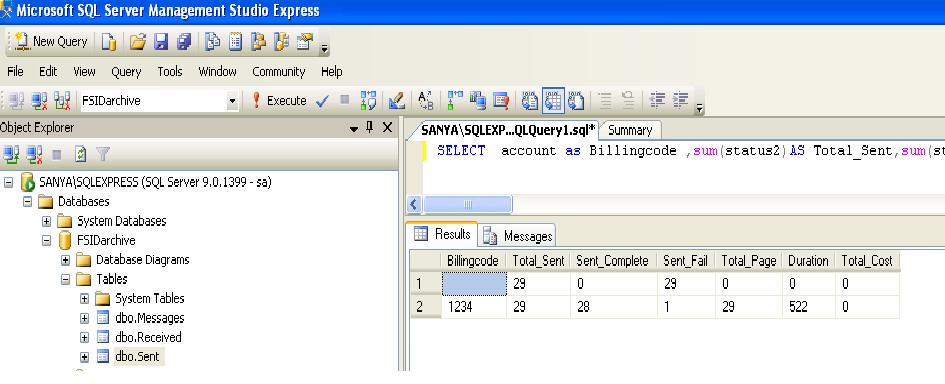
Task: Expand the System Databases folder
Action: click(x=46, y=221)
